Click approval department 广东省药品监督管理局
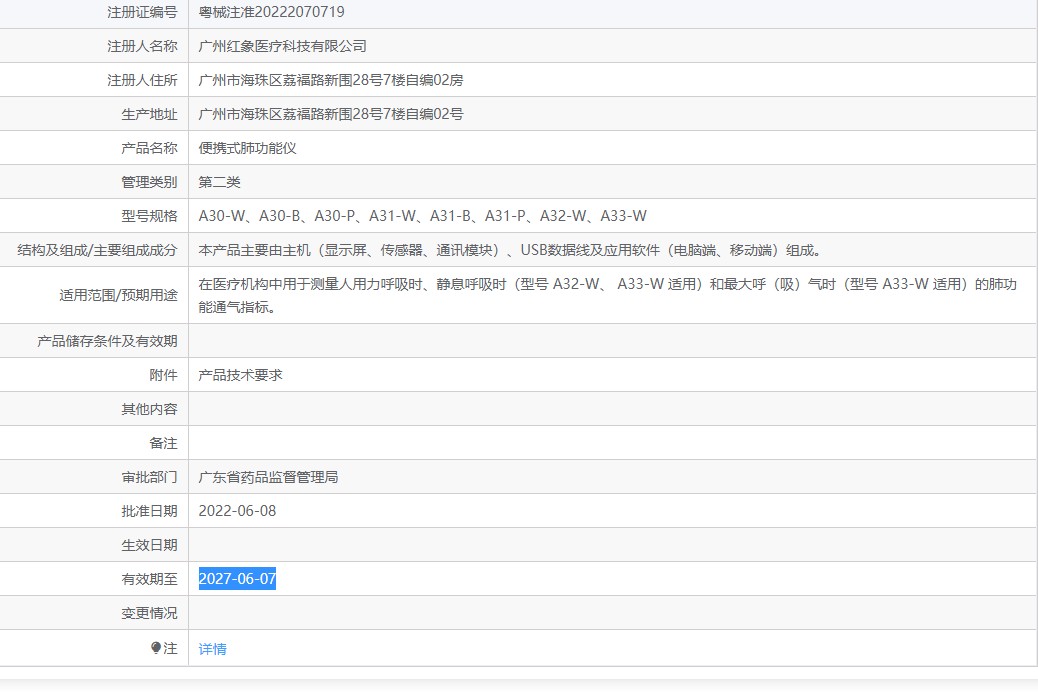 click(268, 477)
